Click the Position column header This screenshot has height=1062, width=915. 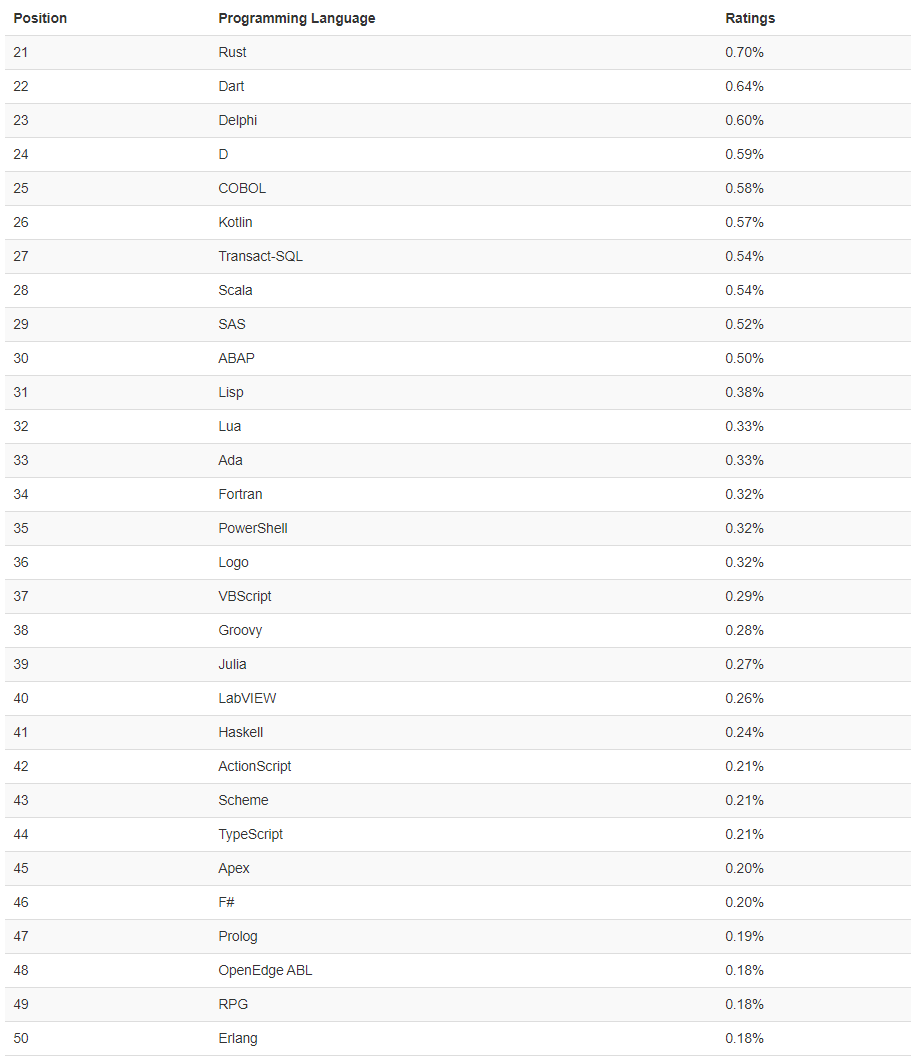click(40, 18)
